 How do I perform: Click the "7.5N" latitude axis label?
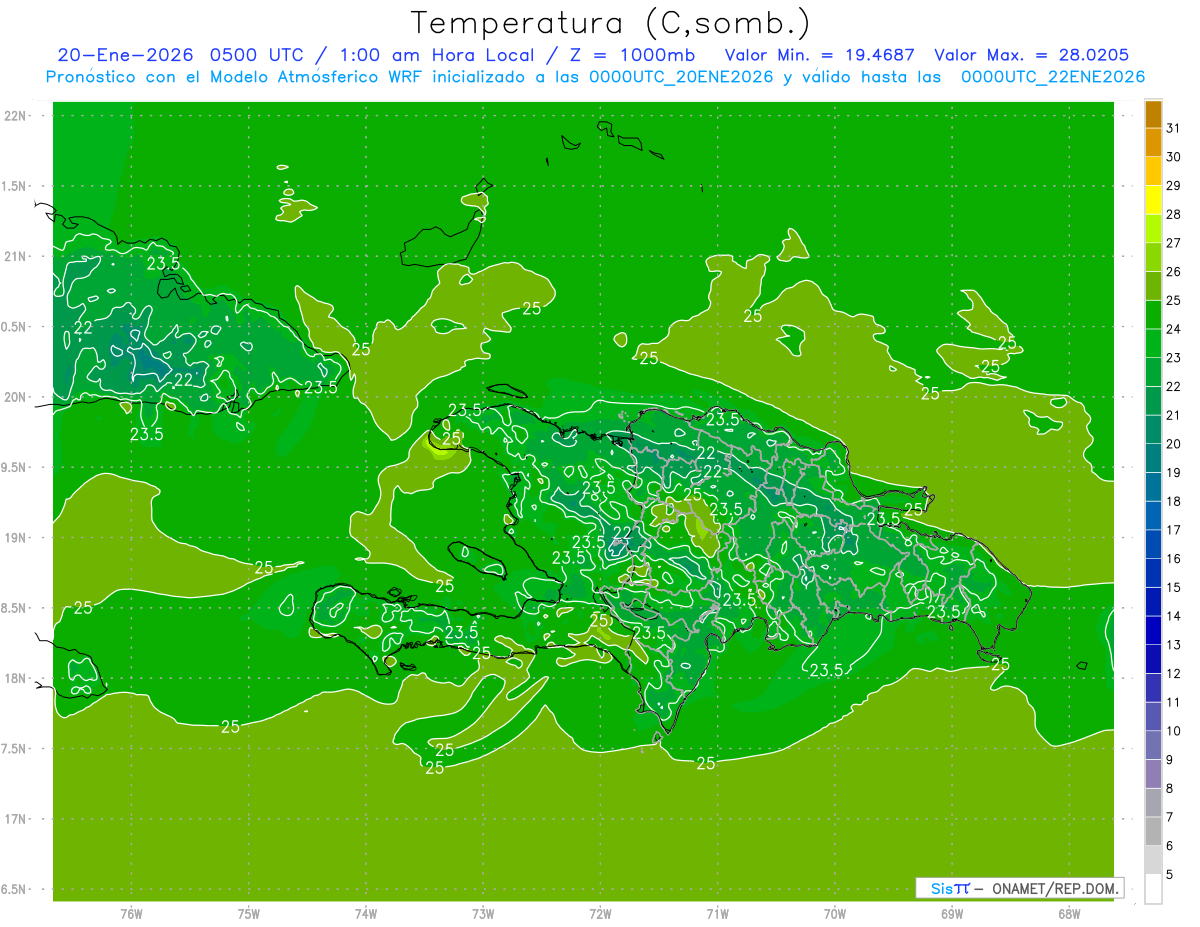(14, 749)
